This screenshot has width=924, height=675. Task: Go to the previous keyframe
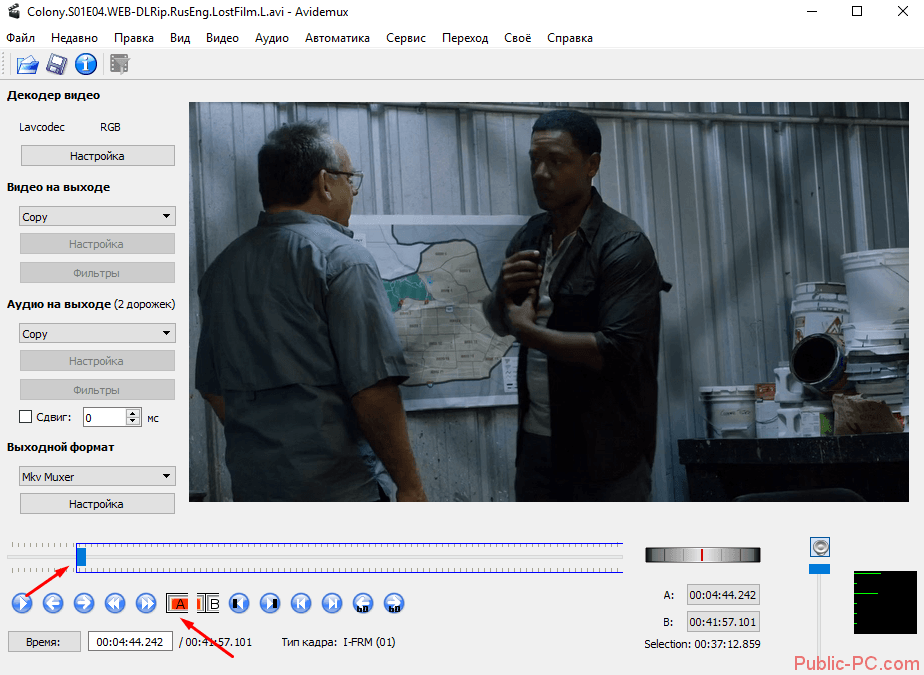coord(115,603)
